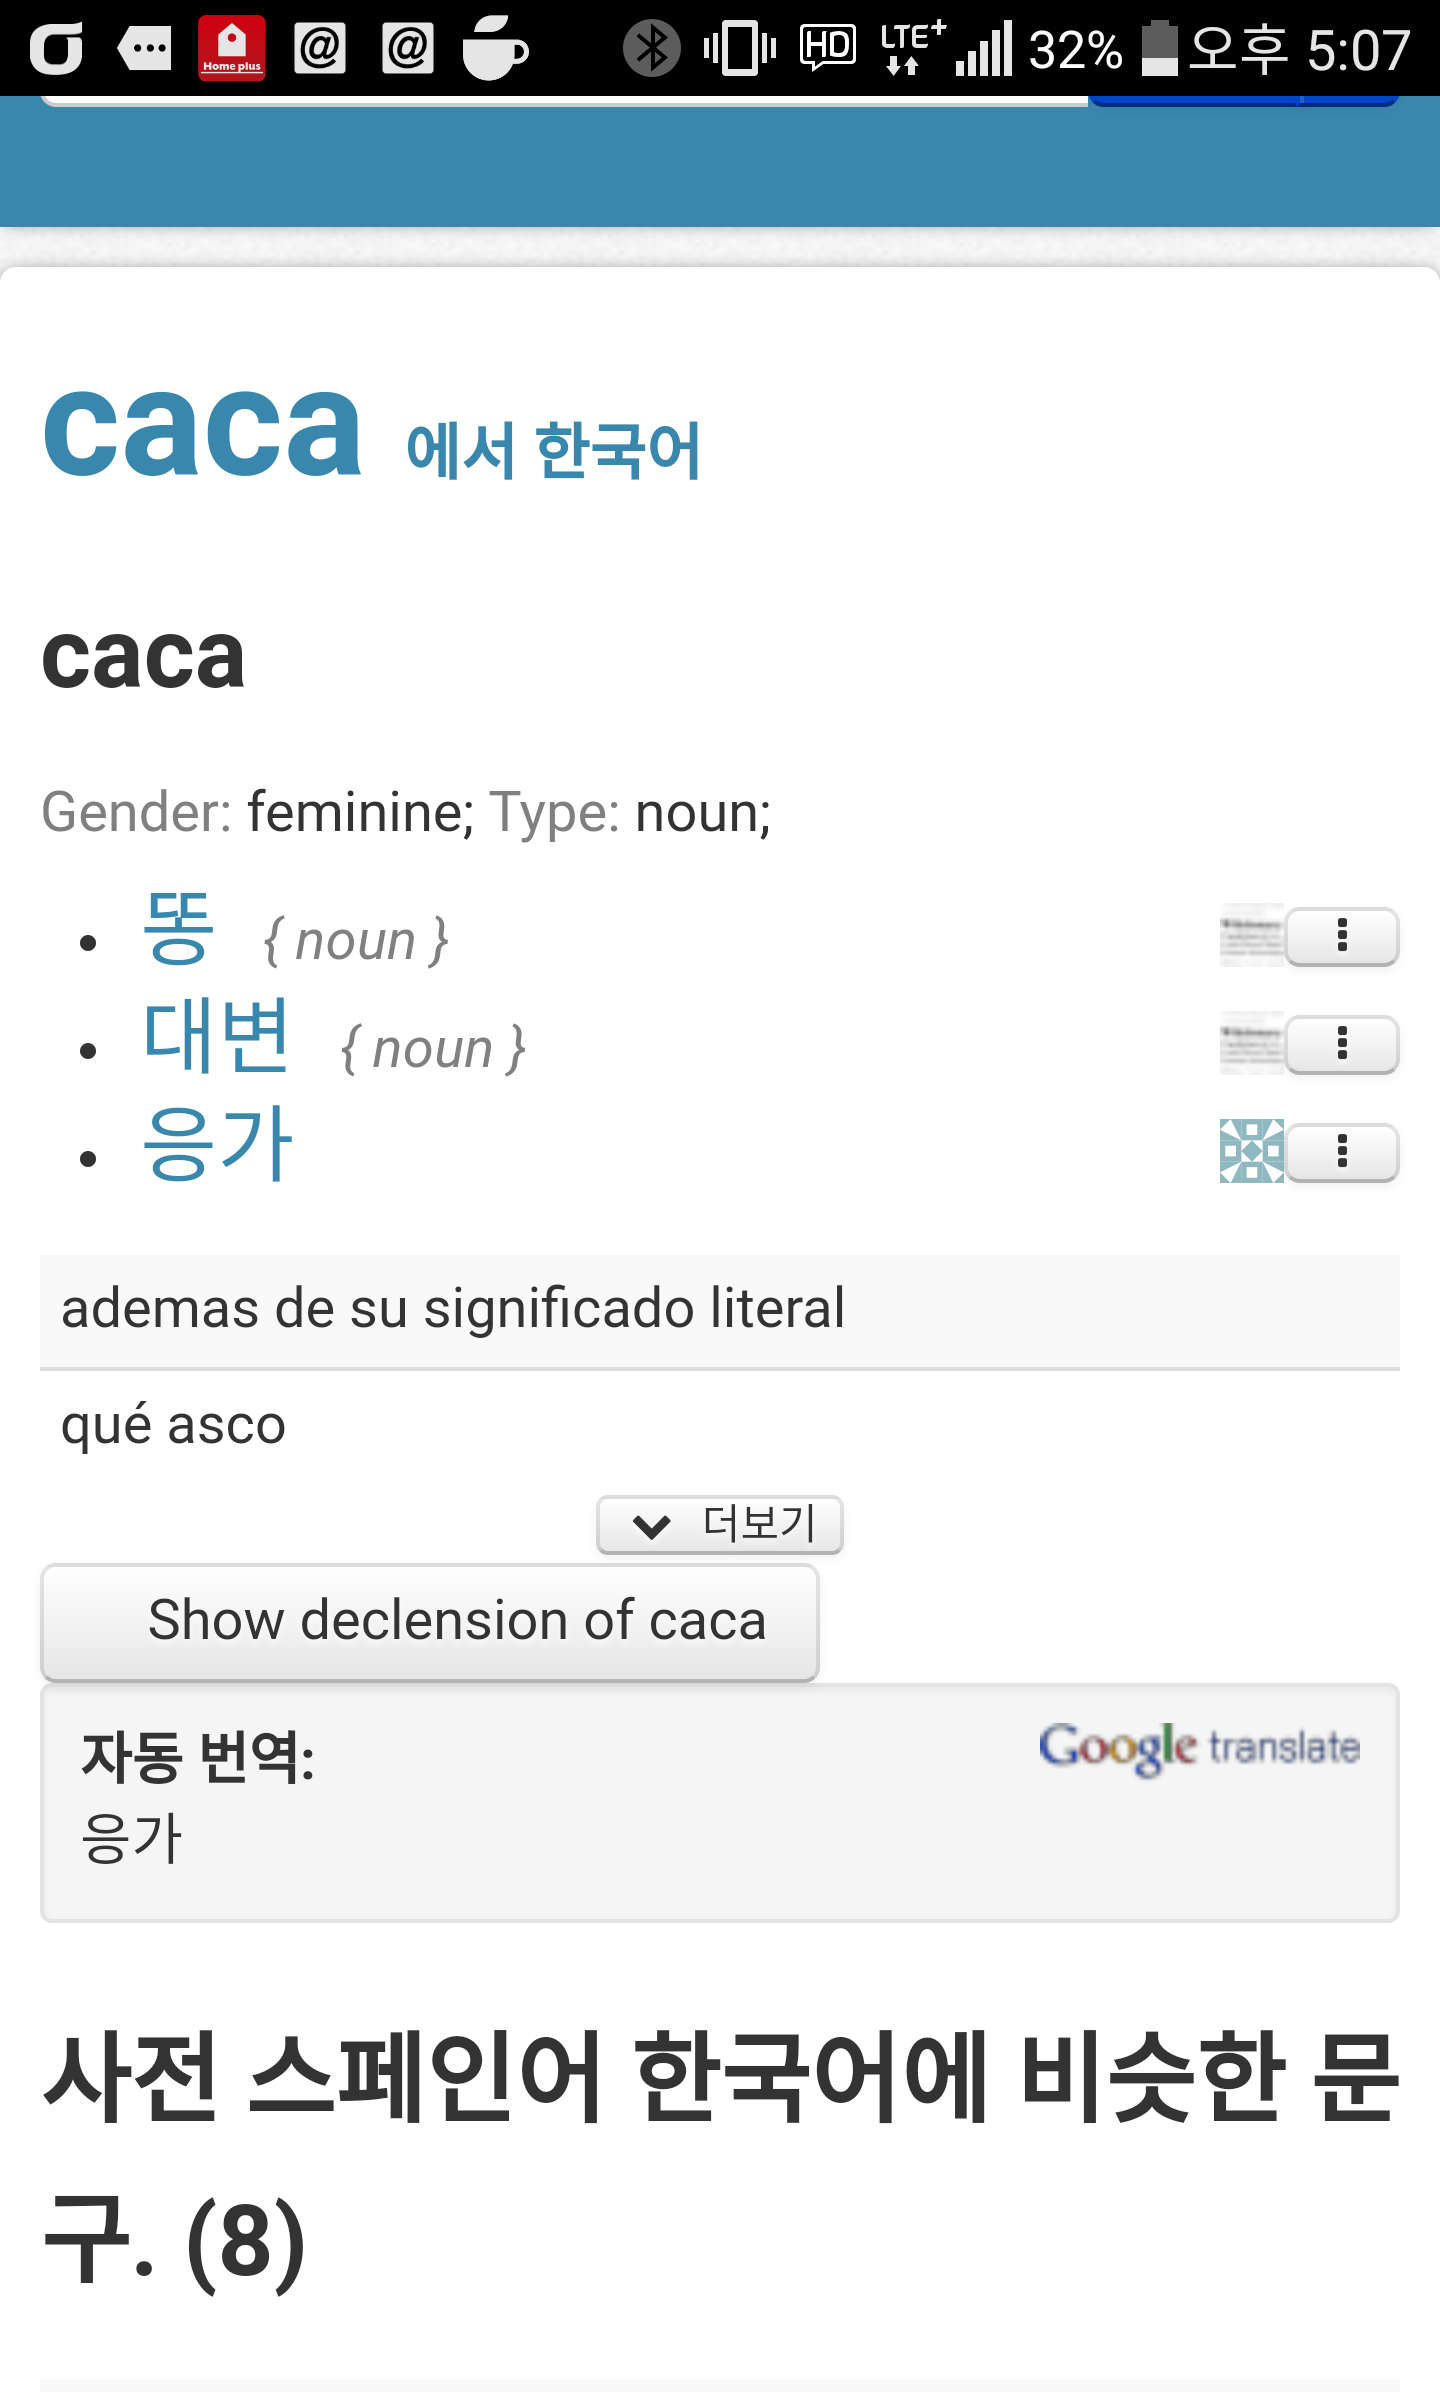Open three-dot menu for 응가 translation
Image resolution: width=1440 pixels, height=2392 pixels.
pyautogui.click(x=1342, y=1152)
